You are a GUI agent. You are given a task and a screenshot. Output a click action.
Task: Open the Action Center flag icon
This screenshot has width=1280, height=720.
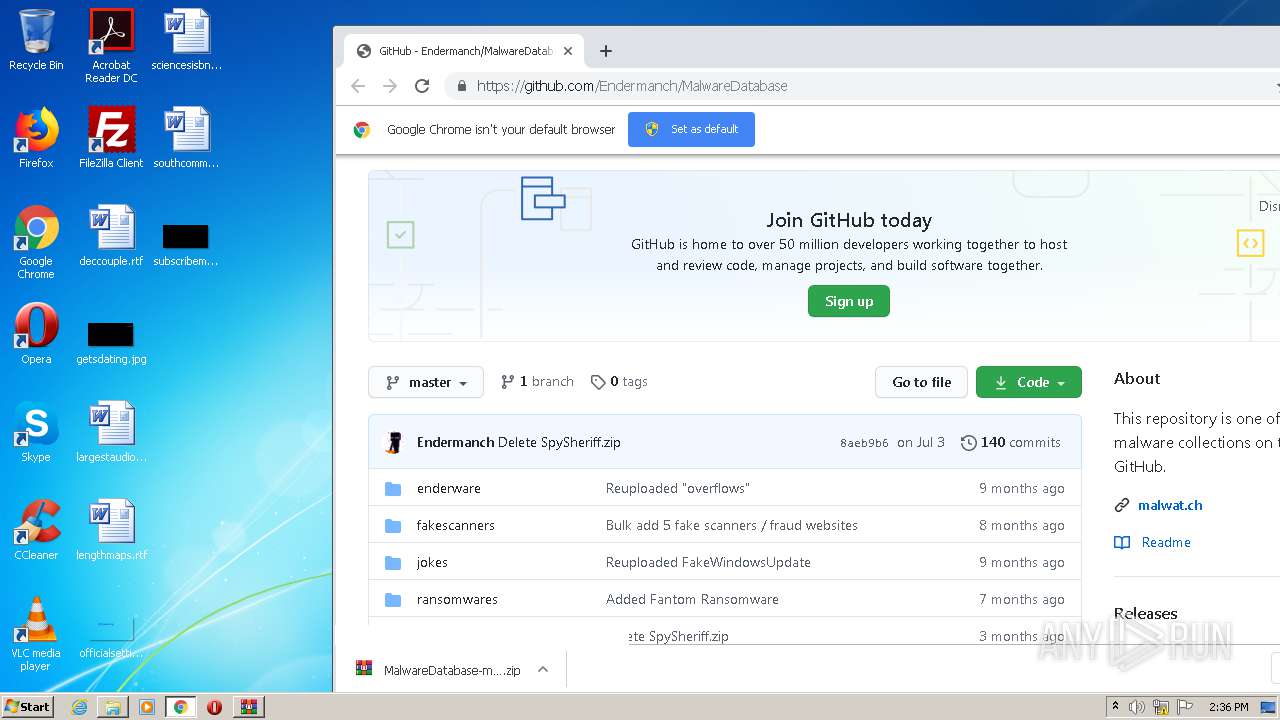[1185, 707]
